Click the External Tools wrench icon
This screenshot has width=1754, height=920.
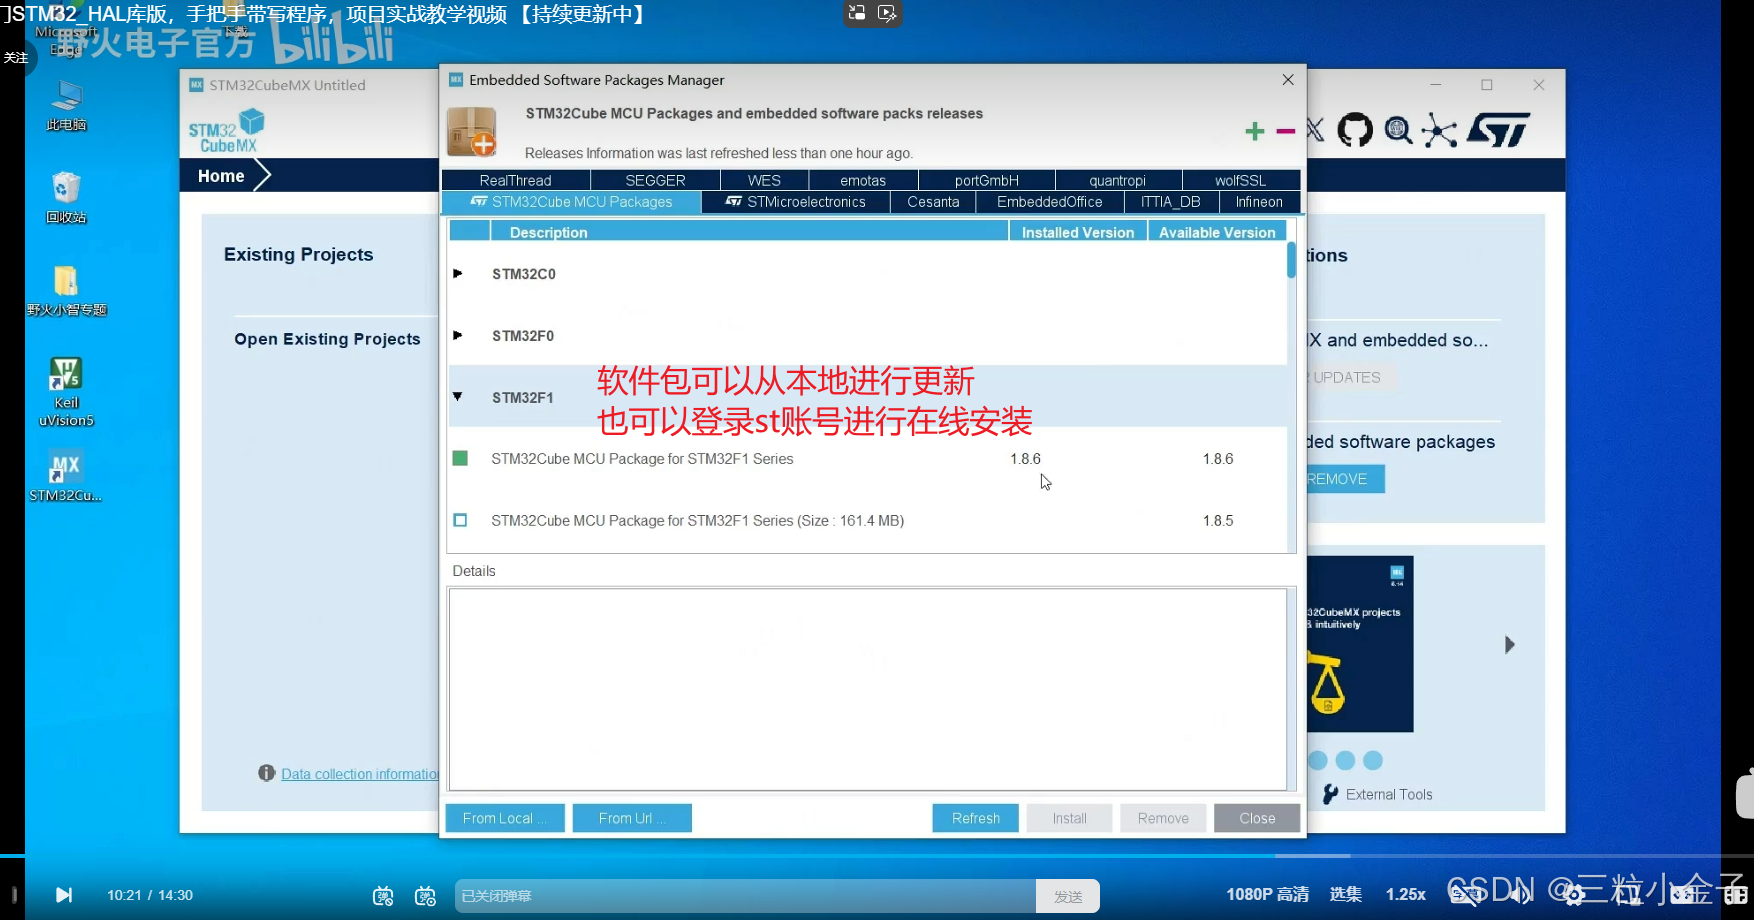click(1329, 794)
